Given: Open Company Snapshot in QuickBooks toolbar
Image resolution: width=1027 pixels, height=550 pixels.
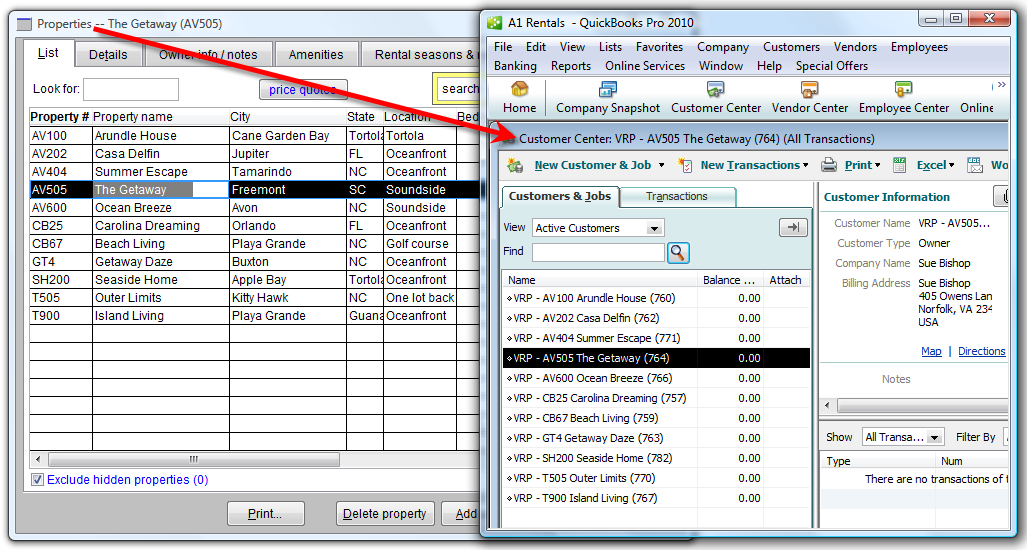Looking at the screenshot, I should click(x=608, y=97).
